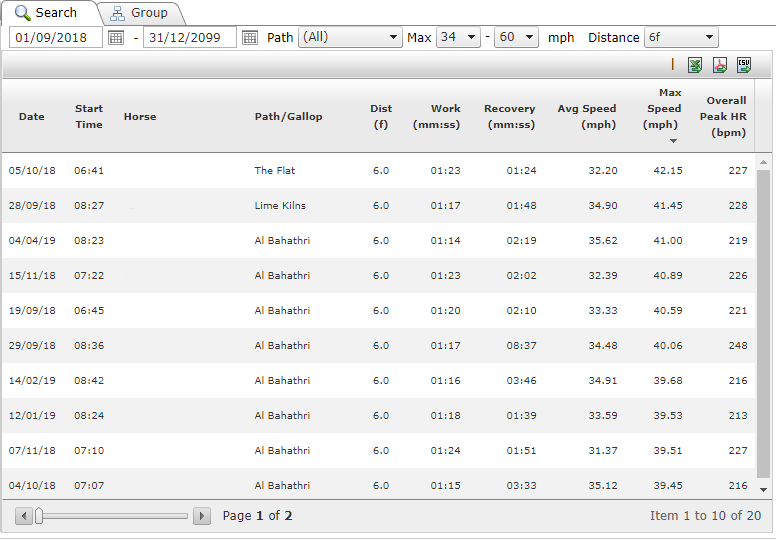Click max speed value 41.45
Viewport: 776px width, 541px height.
(x=668, y=206)
